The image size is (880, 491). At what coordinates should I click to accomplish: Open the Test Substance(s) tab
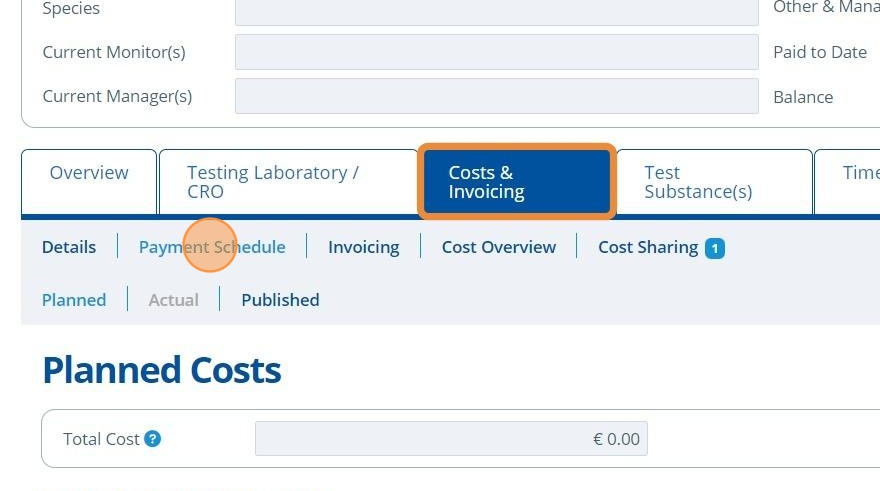click(713, 182)
